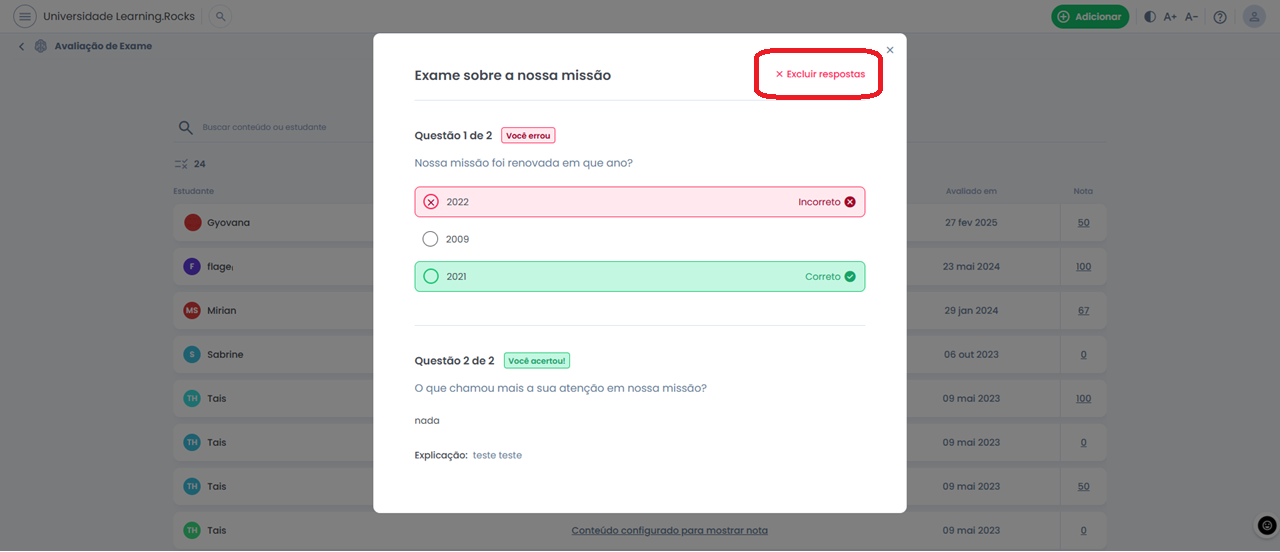Close the exam modal with X icon
1280x552 pixels.
coord(890,50)
